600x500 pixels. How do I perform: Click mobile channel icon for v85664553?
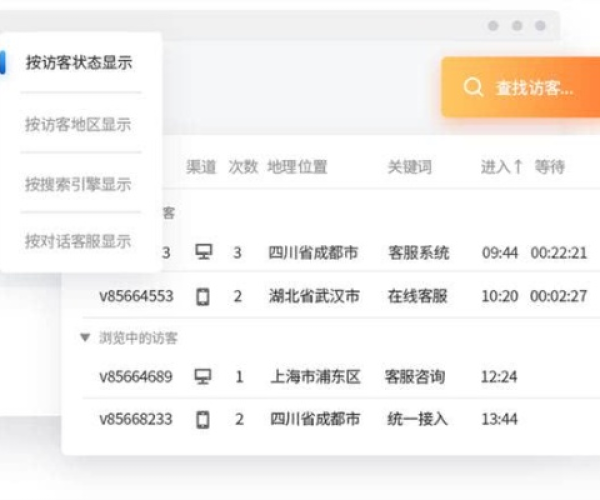pyautogui.click(x=203, y=296)
